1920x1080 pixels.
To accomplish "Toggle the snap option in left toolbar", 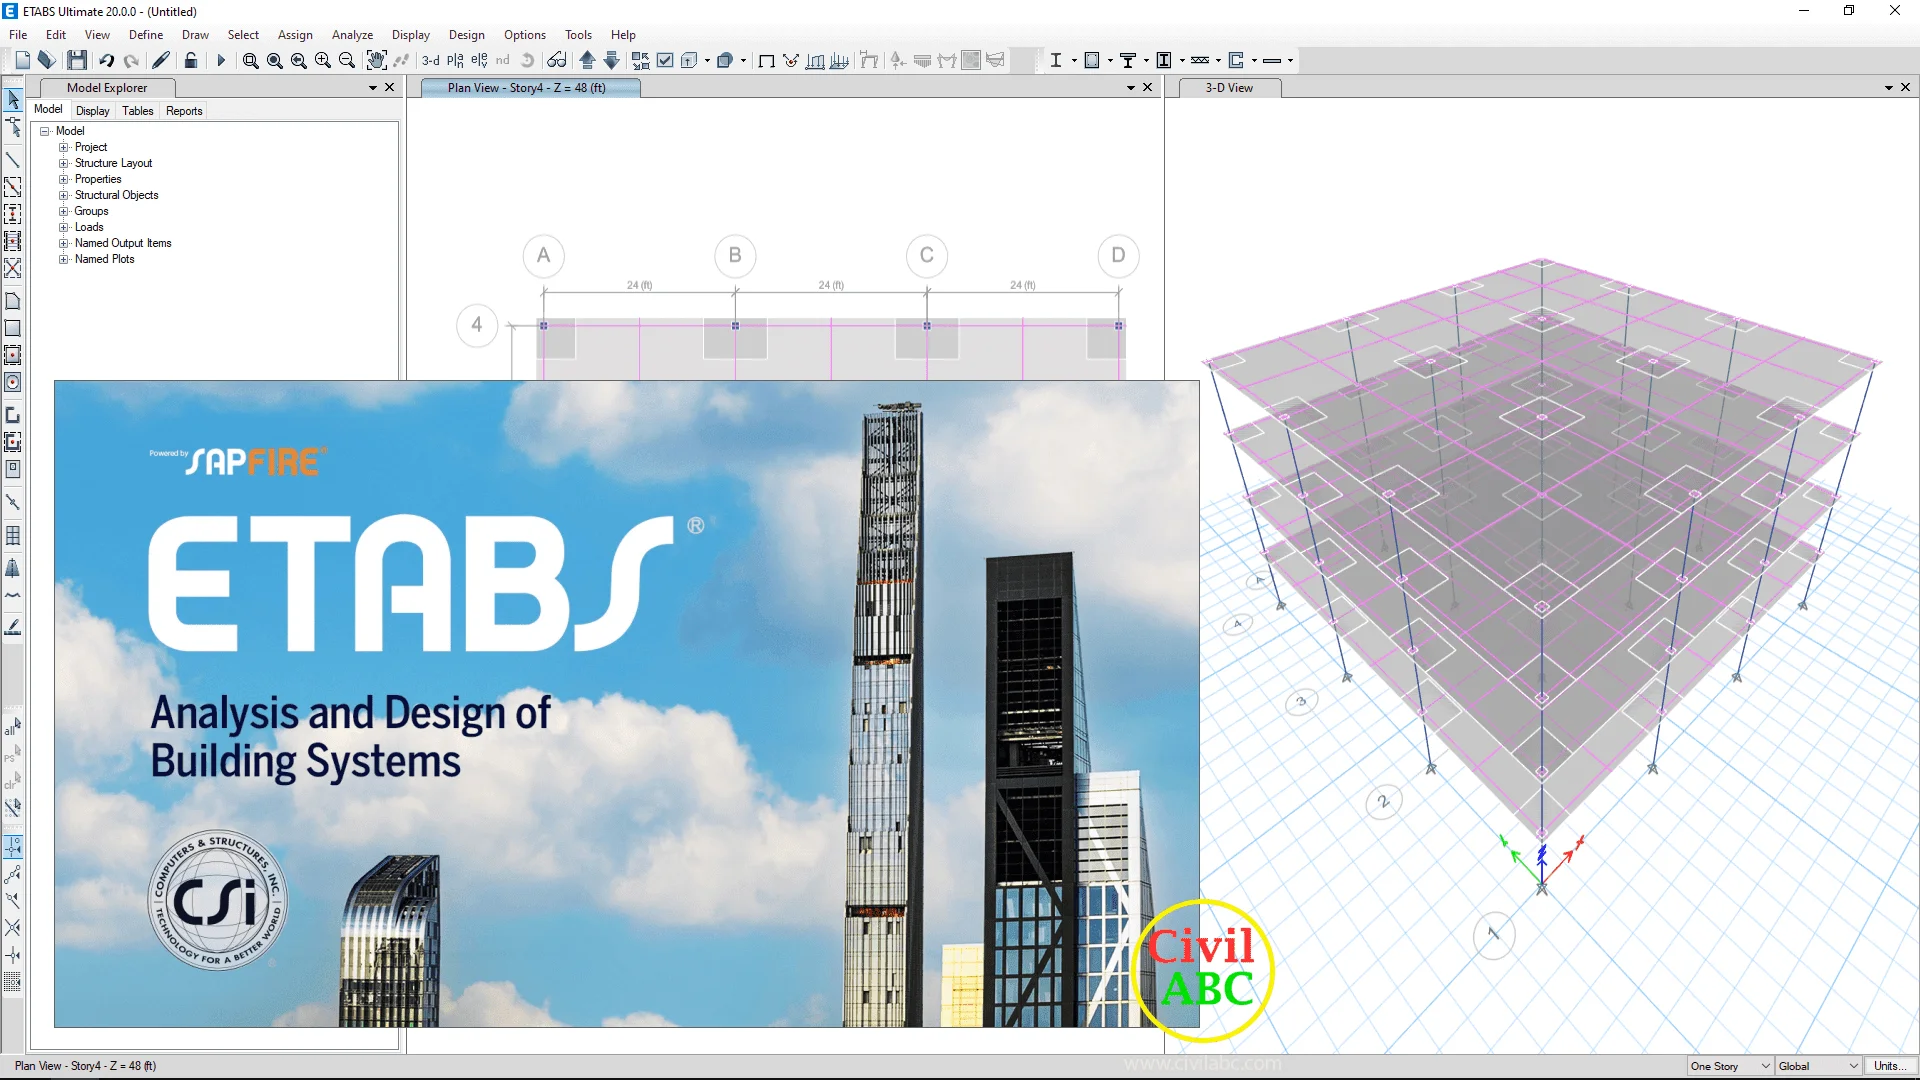I will pyautogui.click(x=13, y=847).
